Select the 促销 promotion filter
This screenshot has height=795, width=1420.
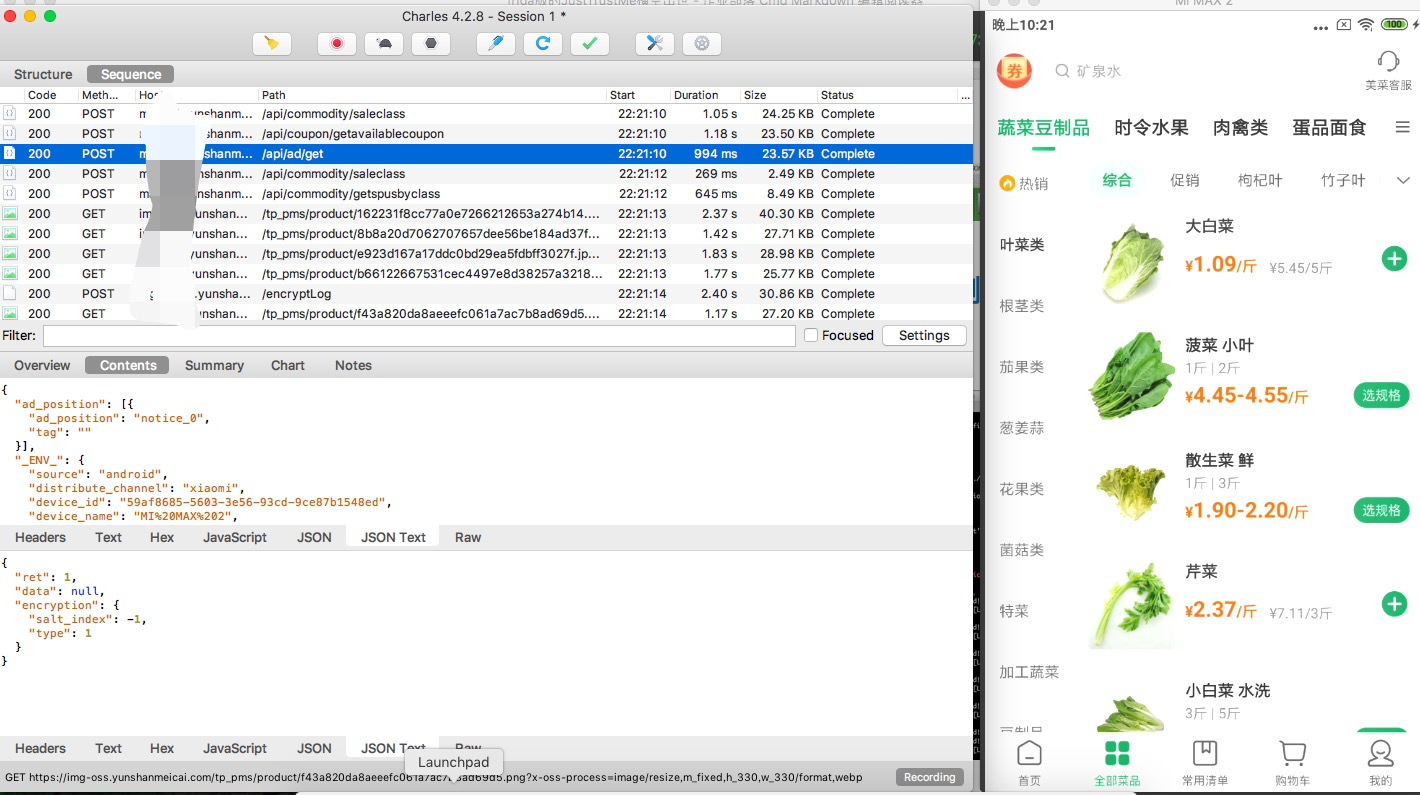[x=1184, y=180]
